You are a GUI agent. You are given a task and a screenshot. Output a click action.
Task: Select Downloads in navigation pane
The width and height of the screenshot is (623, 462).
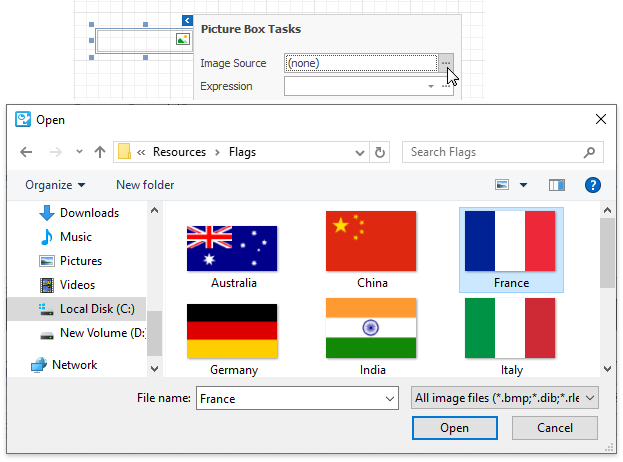pos(89,213)
